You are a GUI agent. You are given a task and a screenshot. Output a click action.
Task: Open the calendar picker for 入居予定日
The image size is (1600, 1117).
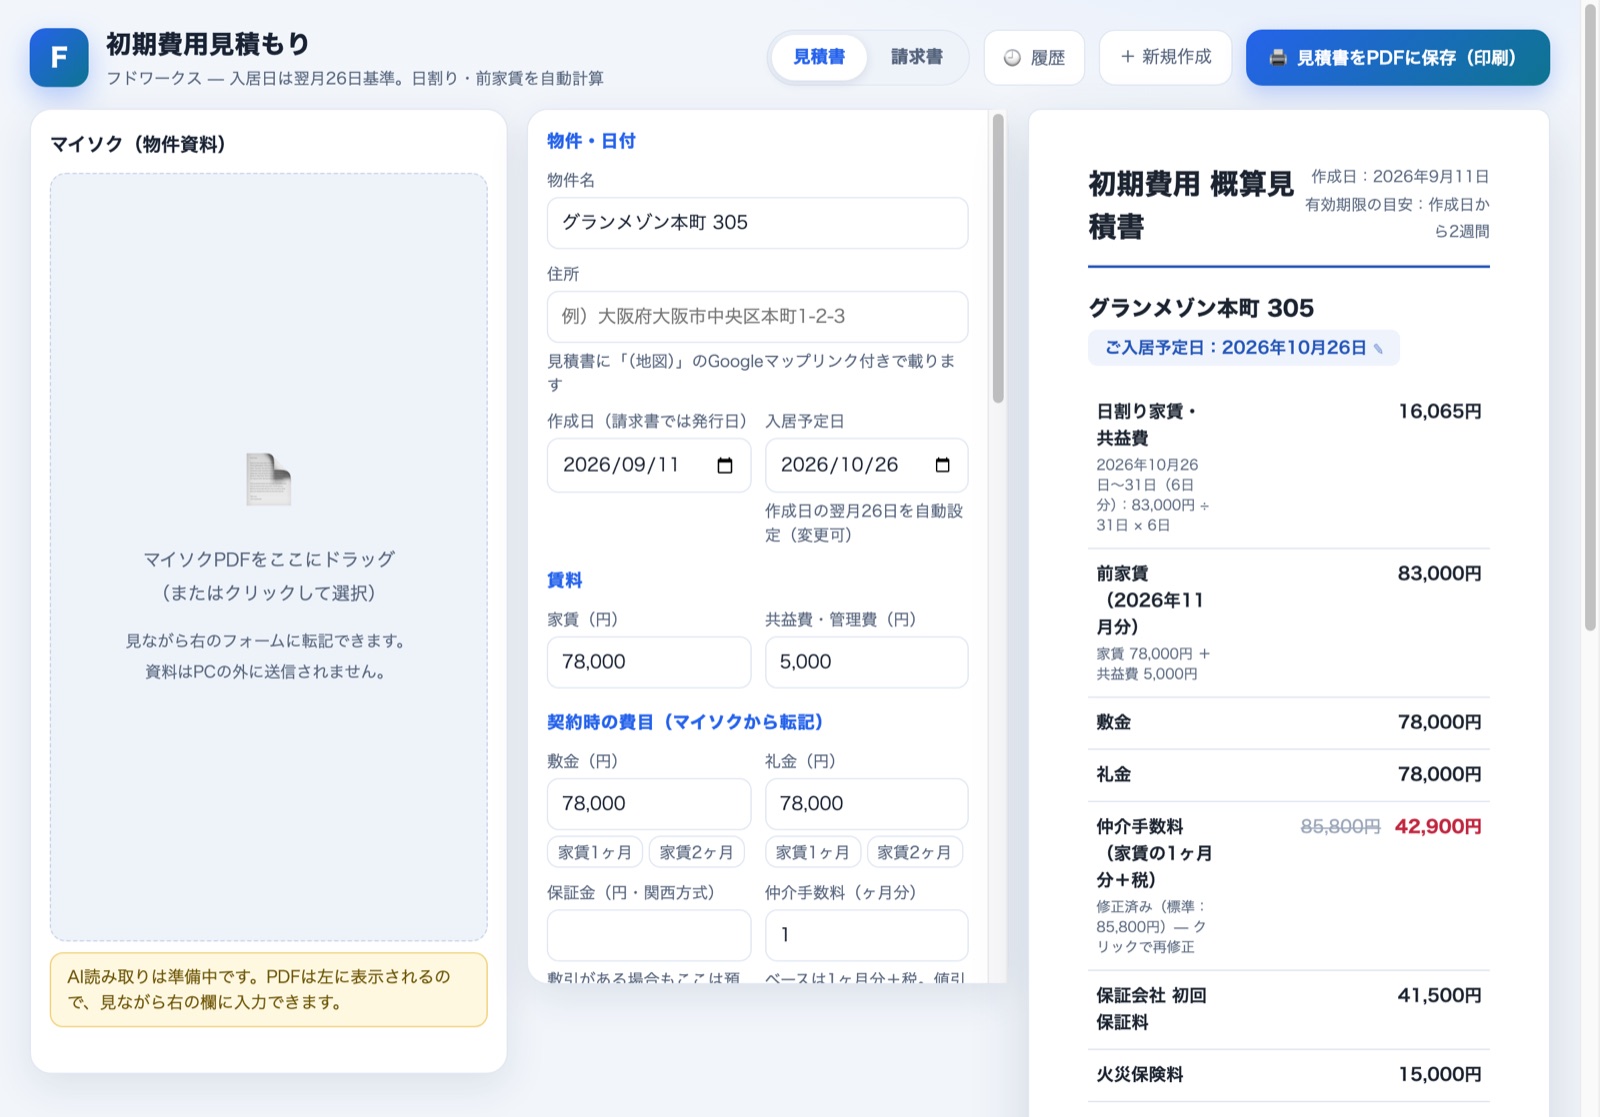[x=942, y=465]
